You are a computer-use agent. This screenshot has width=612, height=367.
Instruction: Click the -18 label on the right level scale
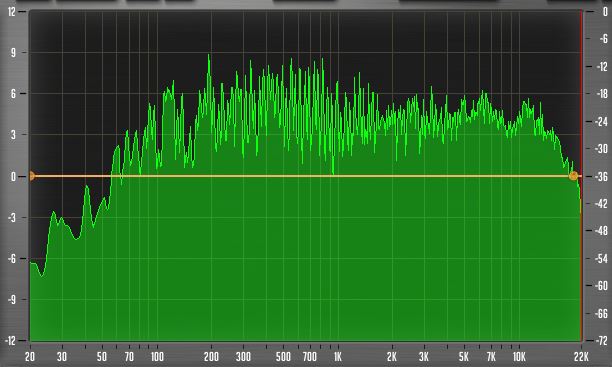(601, 94)
